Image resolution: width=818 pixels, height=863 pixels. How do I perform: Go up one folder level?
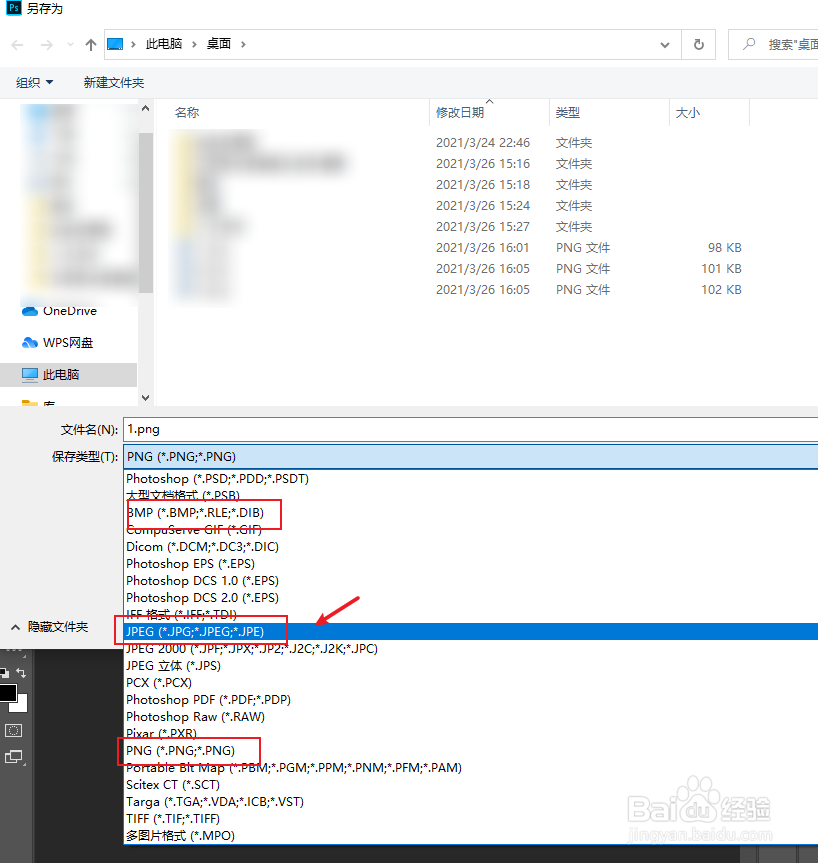91,45
